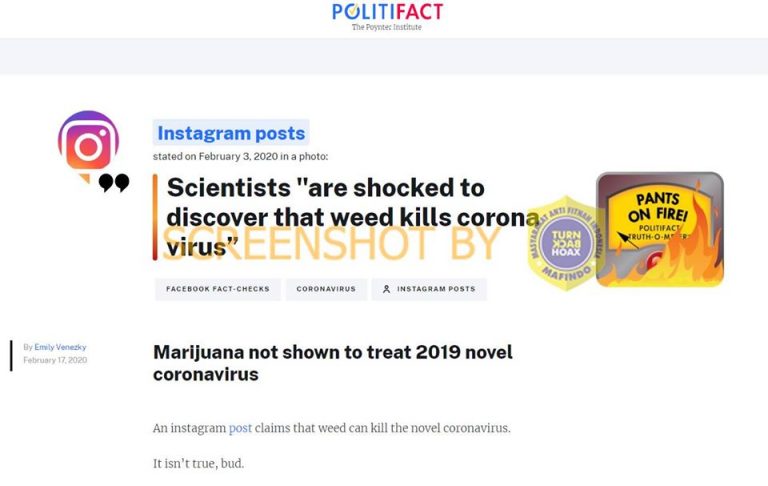Click the gray banner strip below header
This screenshot has width=768, height=486.
[x=384, y=56]
